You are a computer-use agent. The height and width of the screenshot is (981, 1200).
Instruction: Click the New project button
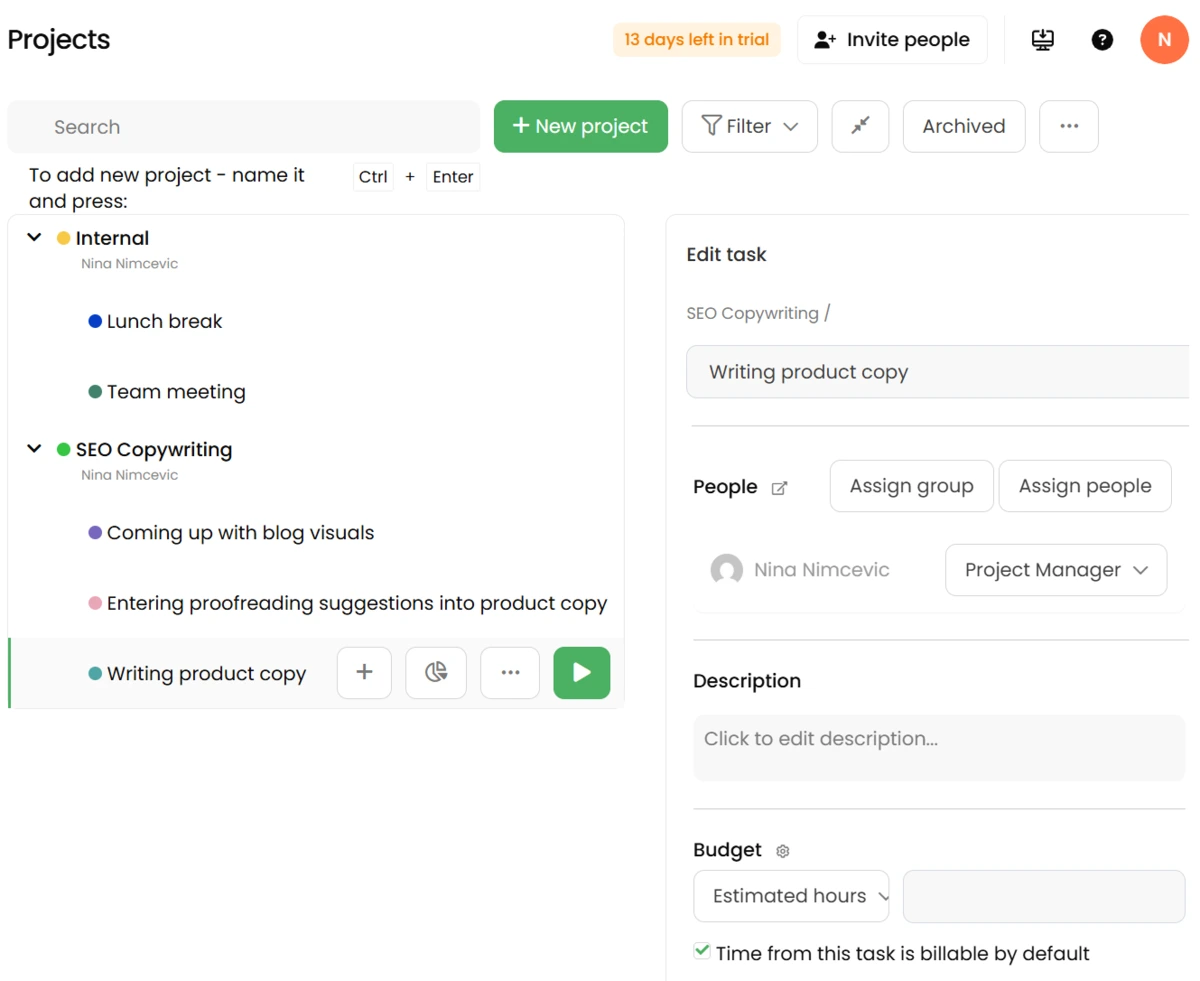[x=581, y=126]
